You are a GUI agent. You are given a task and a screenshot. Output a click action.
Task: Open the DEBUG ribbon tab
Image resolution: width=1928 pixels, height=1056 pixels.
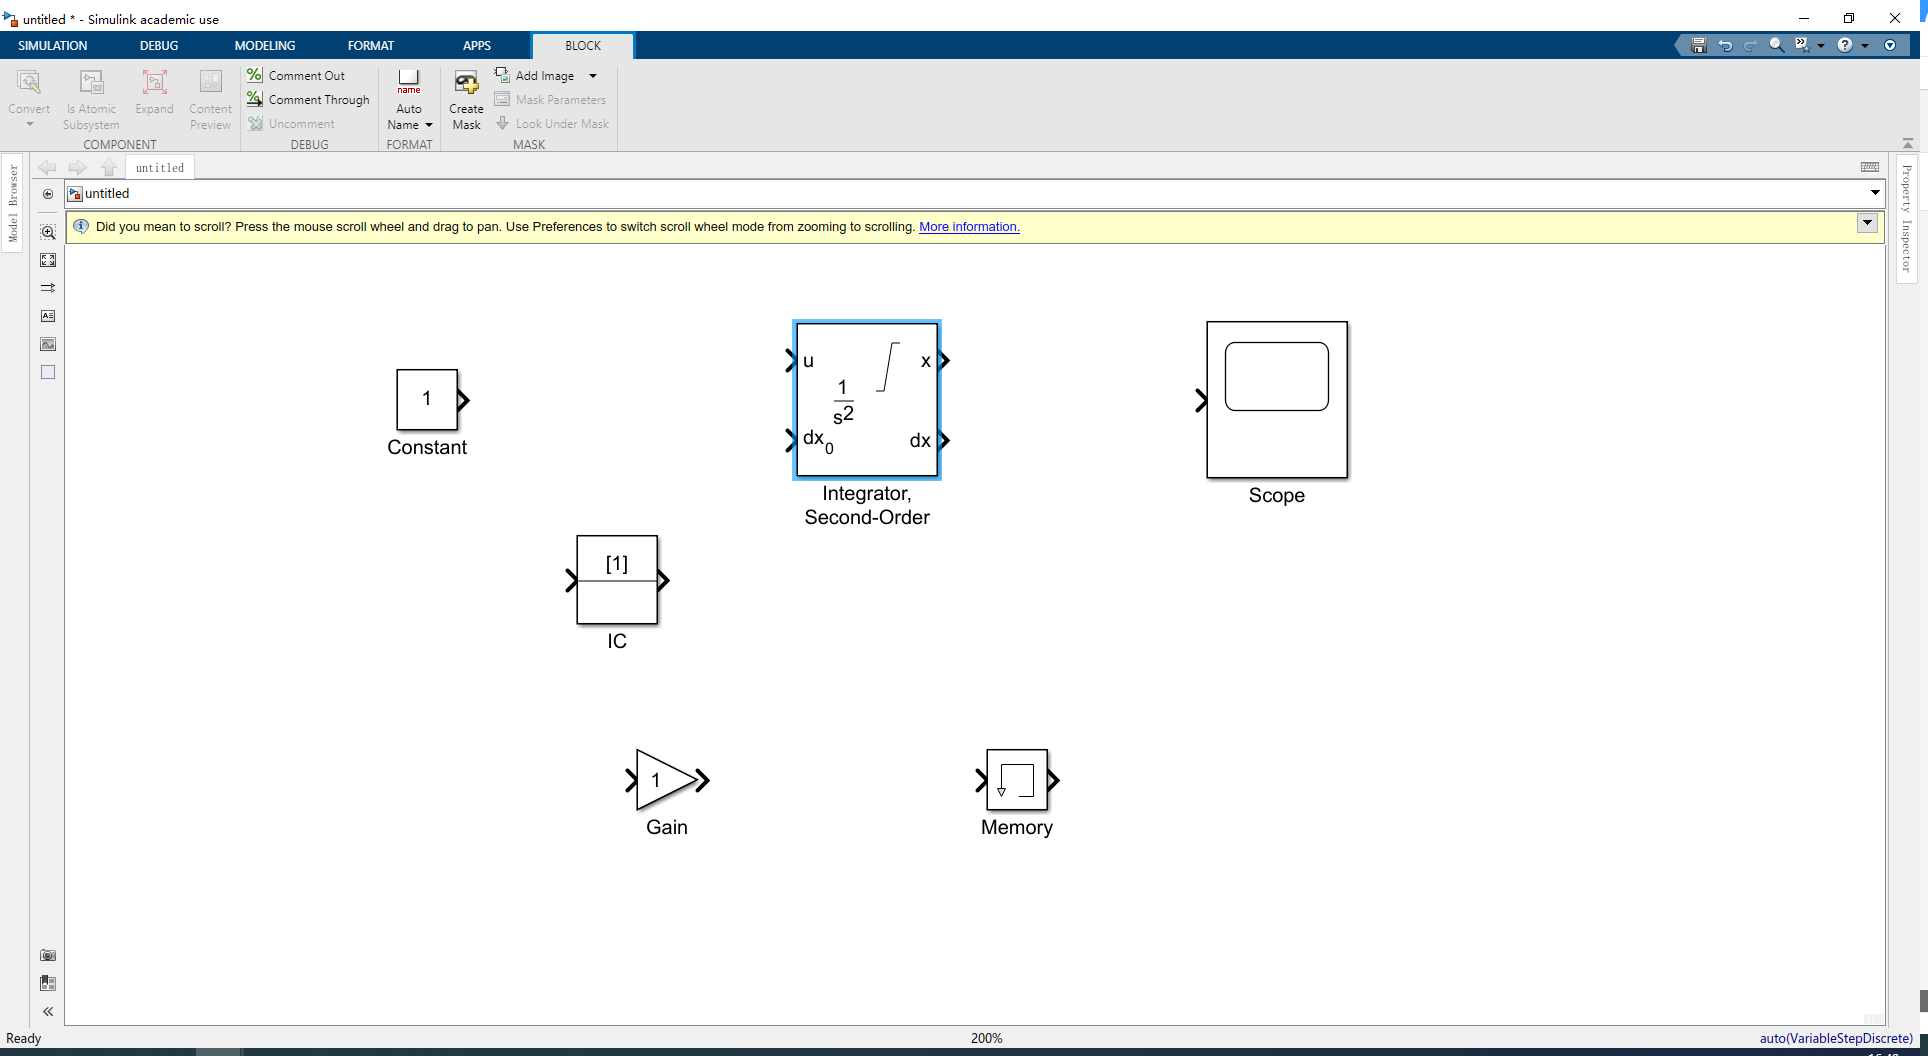[x=158, y=45]
